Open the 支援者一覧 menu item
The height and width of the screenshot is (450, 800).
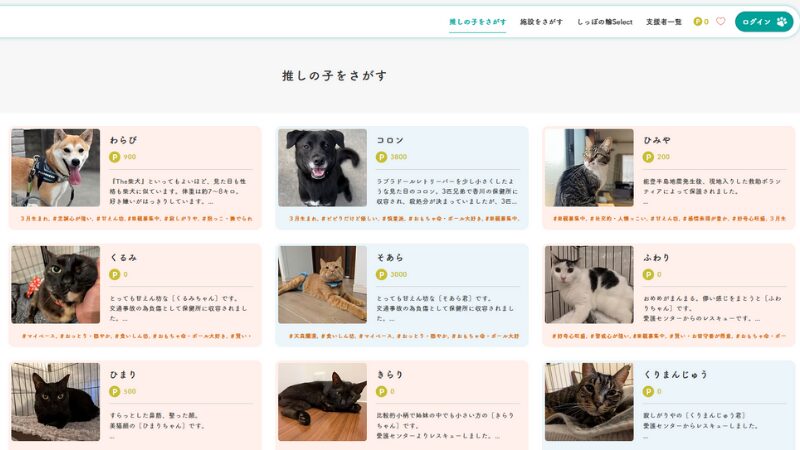click(x=664, y=22)
